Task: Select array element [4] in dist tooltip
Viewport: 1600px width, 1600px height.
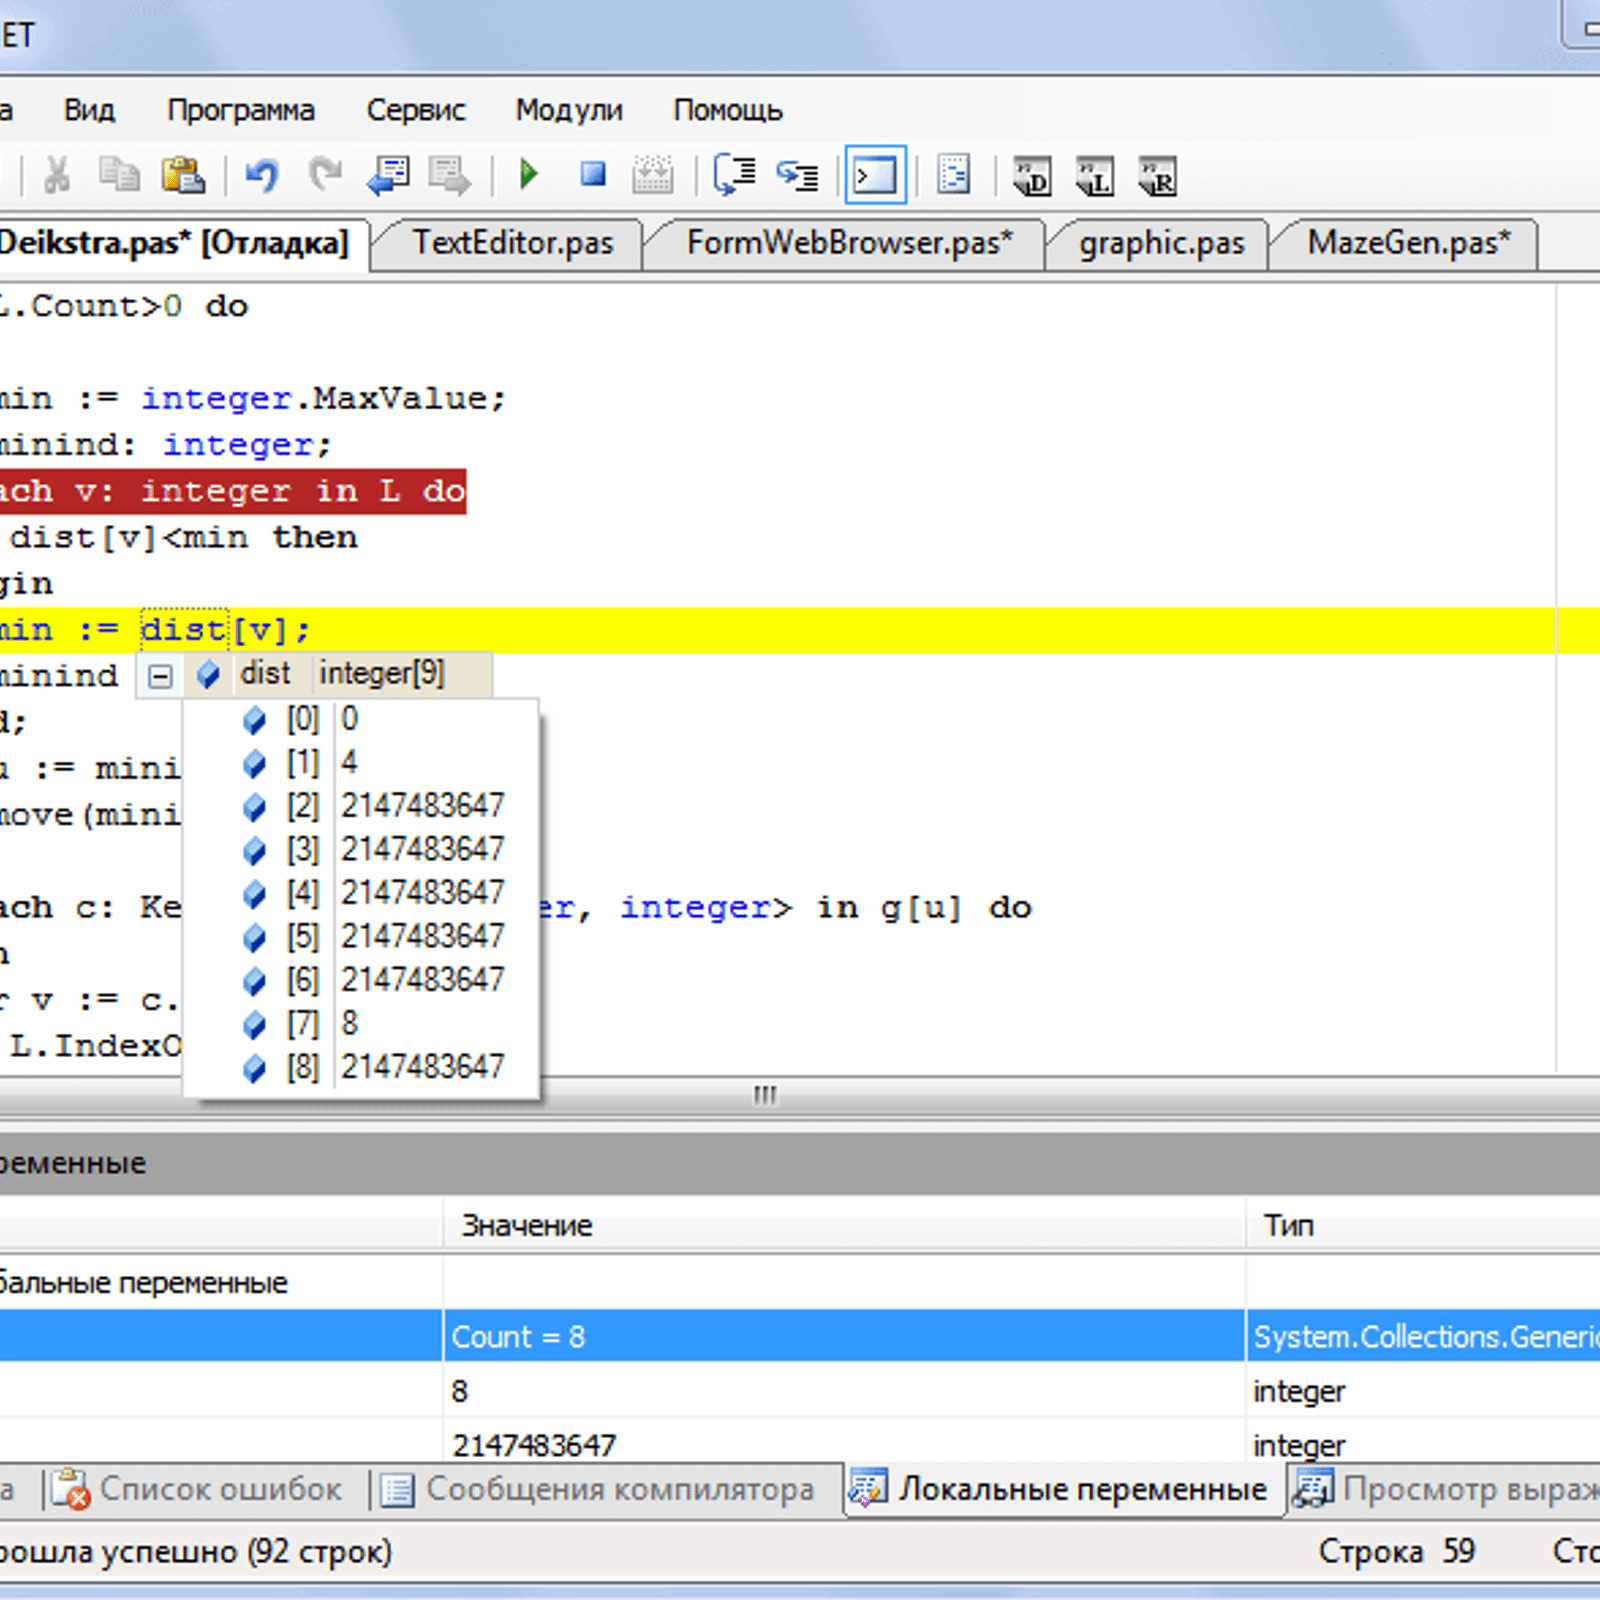Action: click(x=362, y=893)
